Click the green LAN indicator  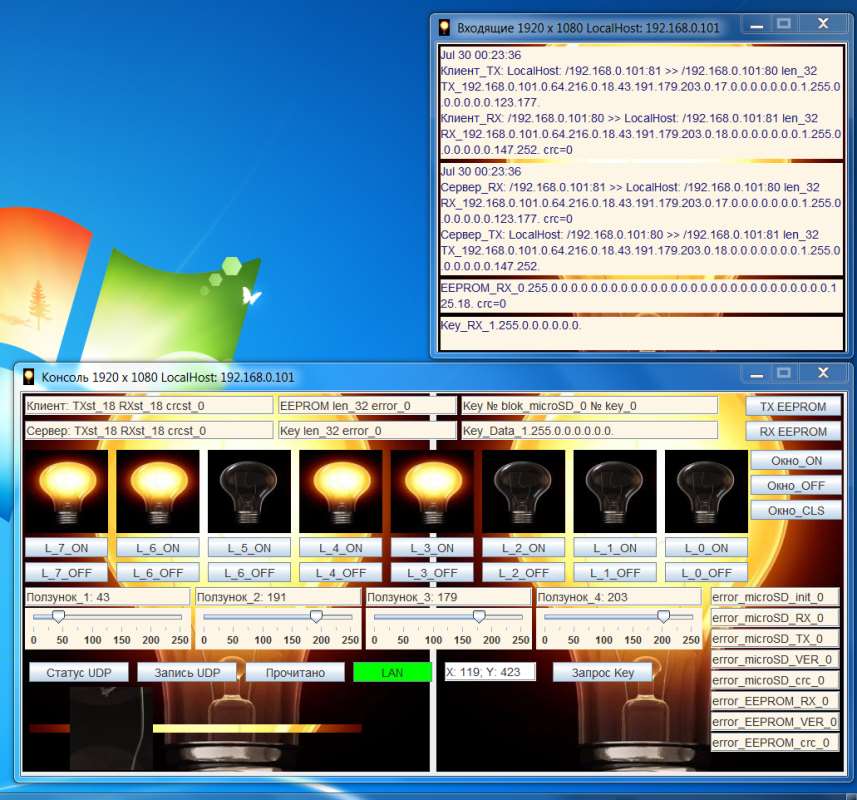tap(392, 672)
